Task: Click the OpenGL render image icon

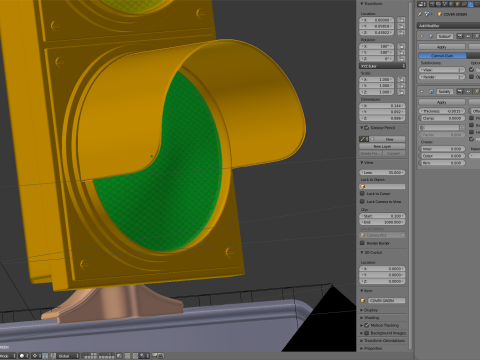Action: 155,356
